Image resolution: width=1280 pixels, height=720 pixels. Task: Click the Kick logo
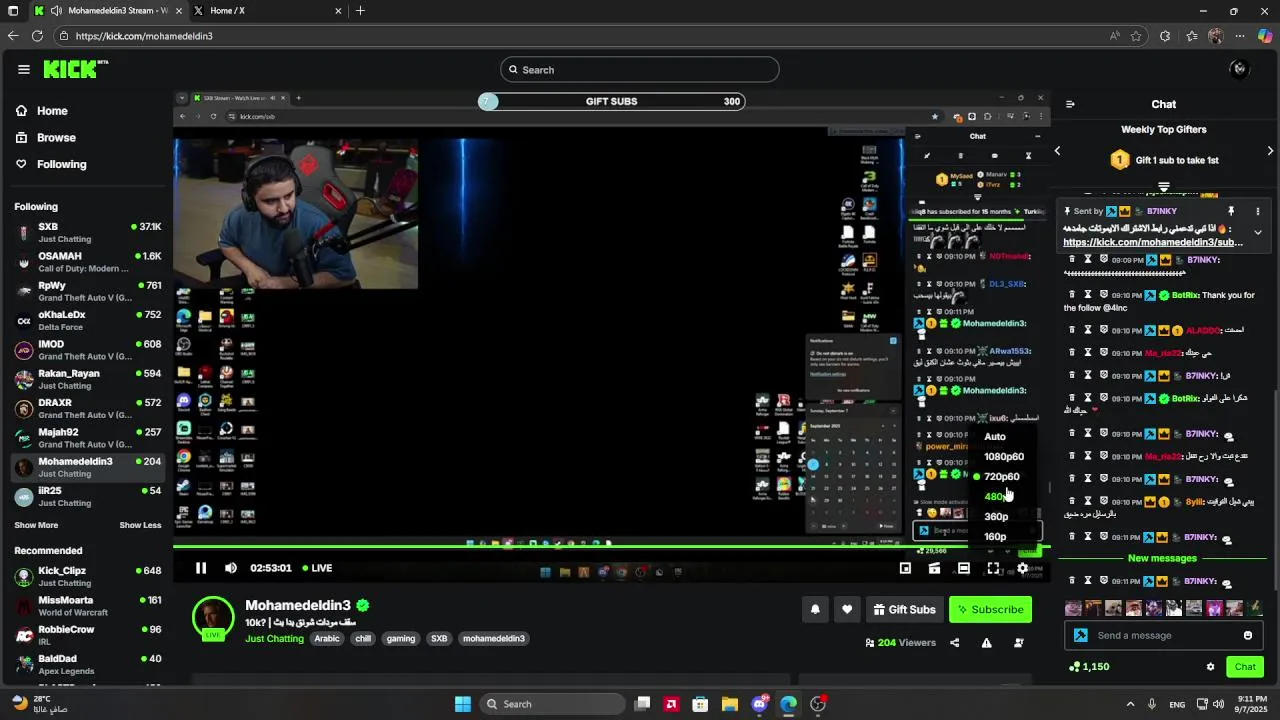pyautogui.click(x=75, y=69)
